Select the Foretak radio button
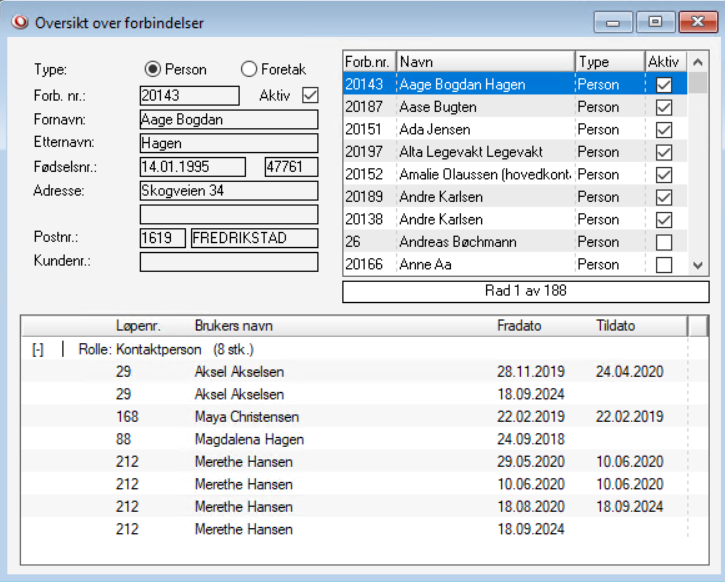Screen dimensions: 725x582 pyautogui.click(x=249, y=69)
